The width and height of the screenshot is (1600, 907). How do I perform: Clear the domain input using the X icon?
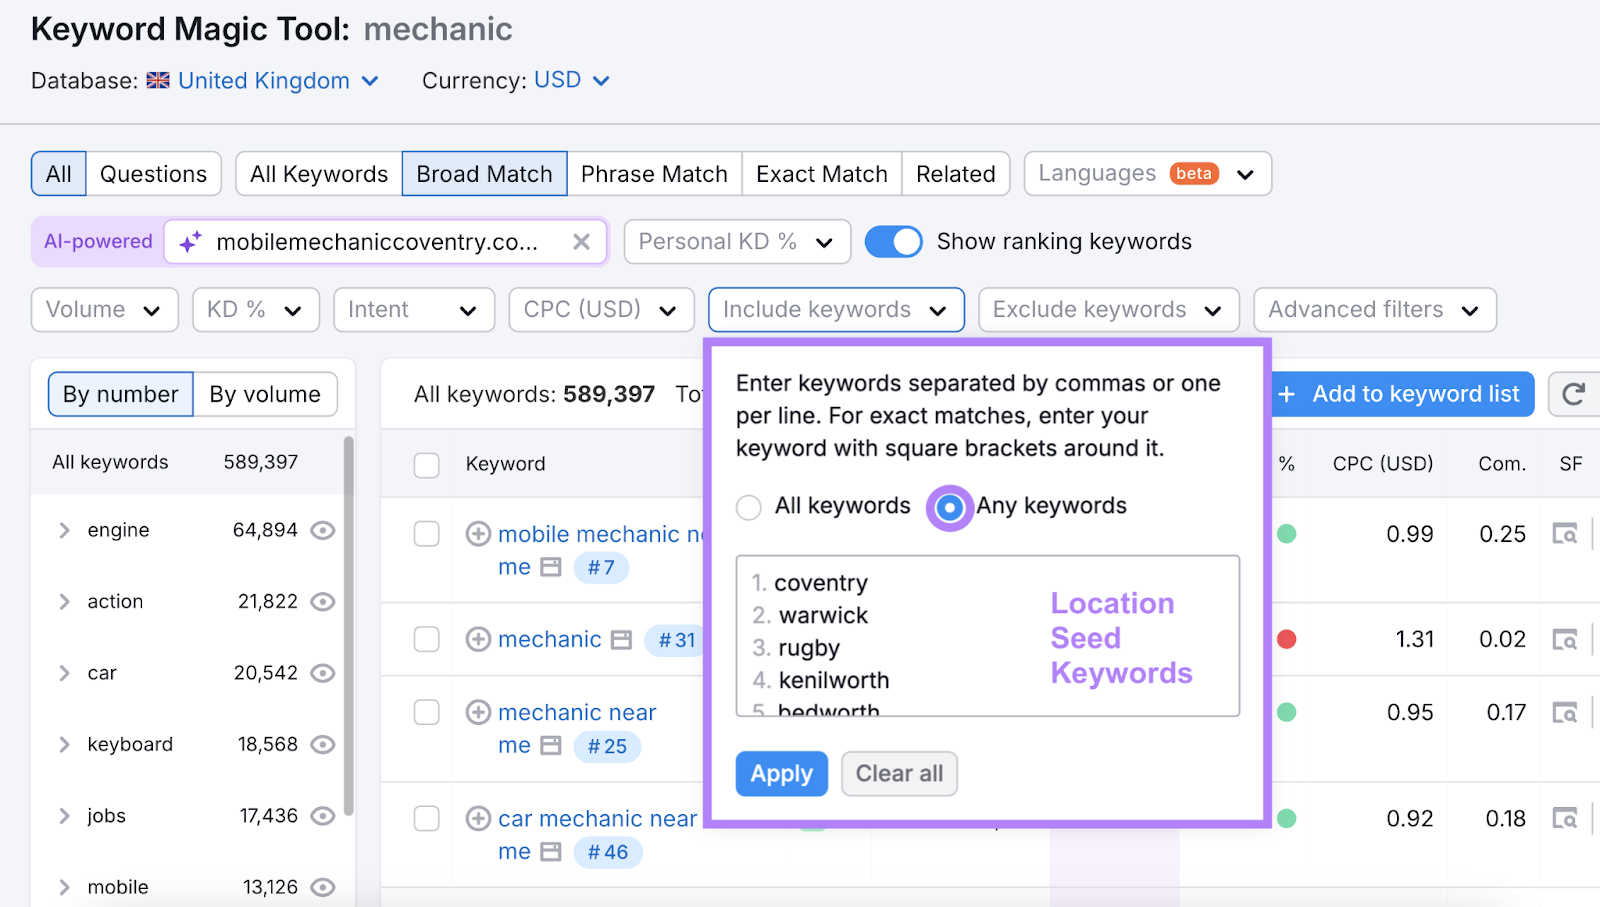click(581, 241)
